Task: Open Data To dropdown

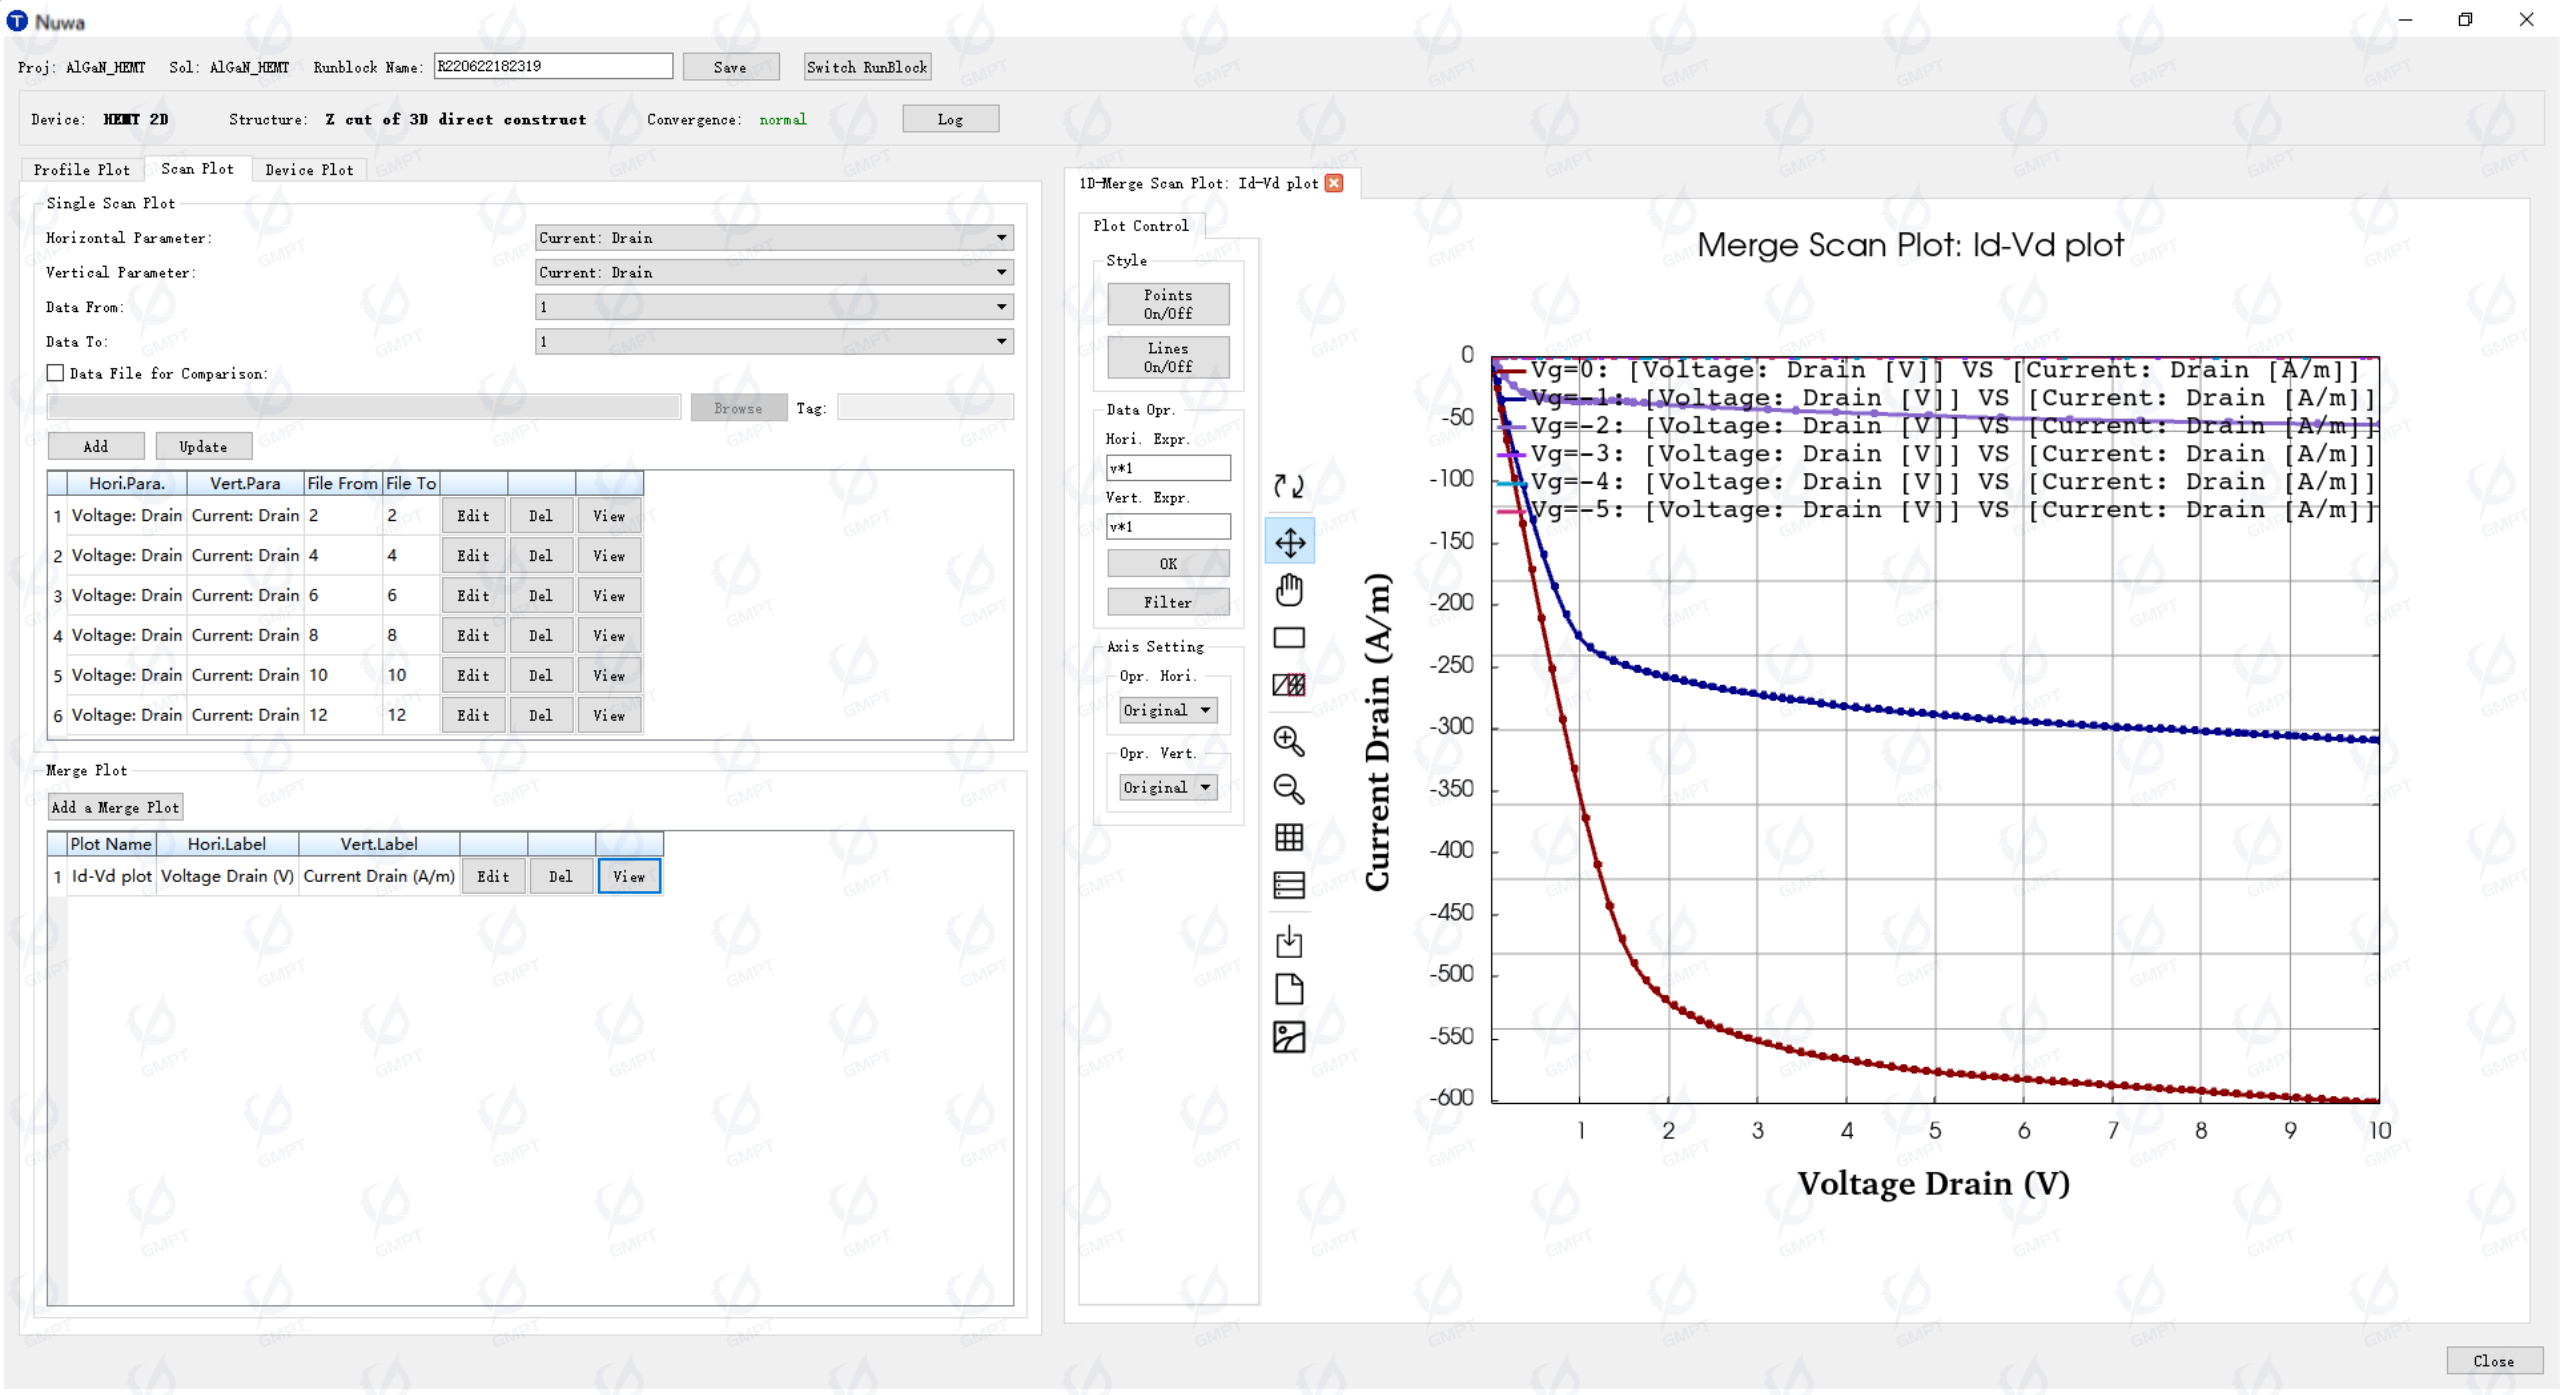Action: click(774, 341)
